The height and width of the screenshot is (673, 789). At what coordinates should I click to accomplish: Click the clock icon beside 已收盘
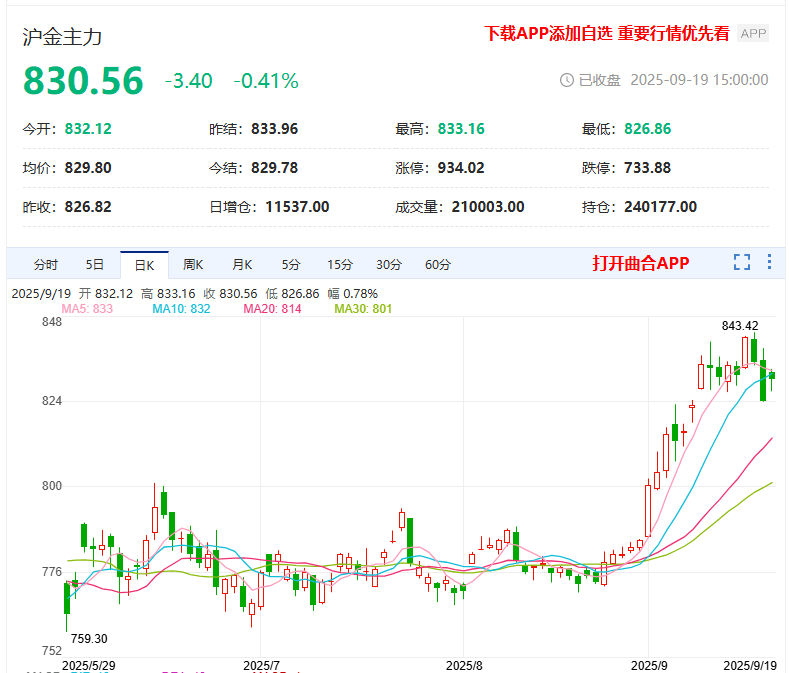click(567, 80)
